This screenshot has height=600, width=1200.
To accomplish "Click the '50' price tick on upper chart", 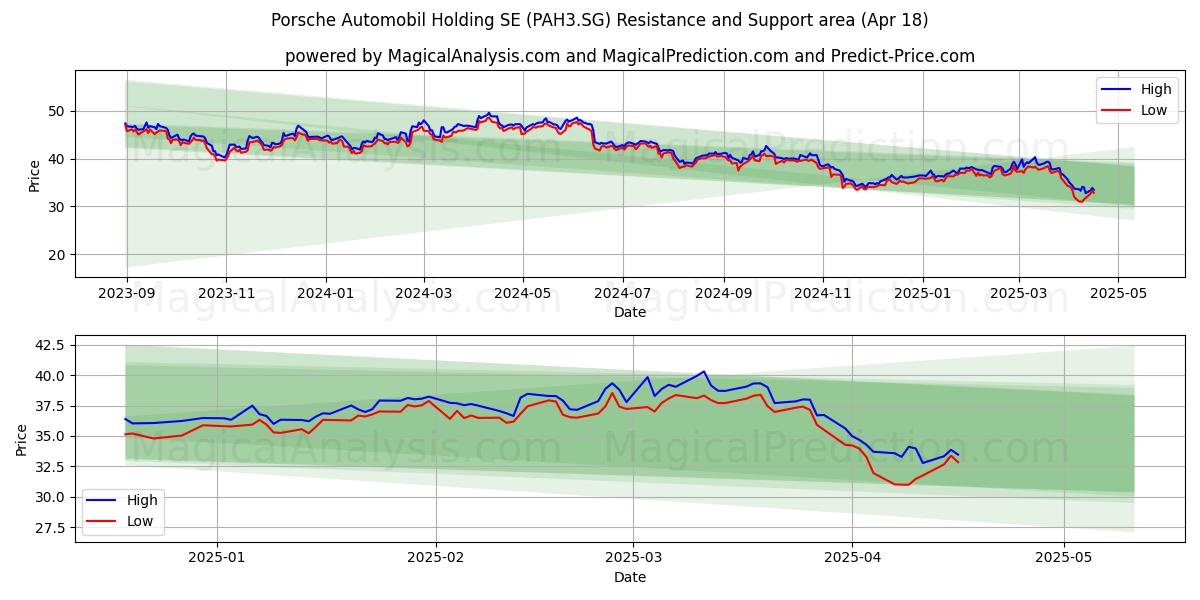I will pyautogui.click(x=56, y=111).
